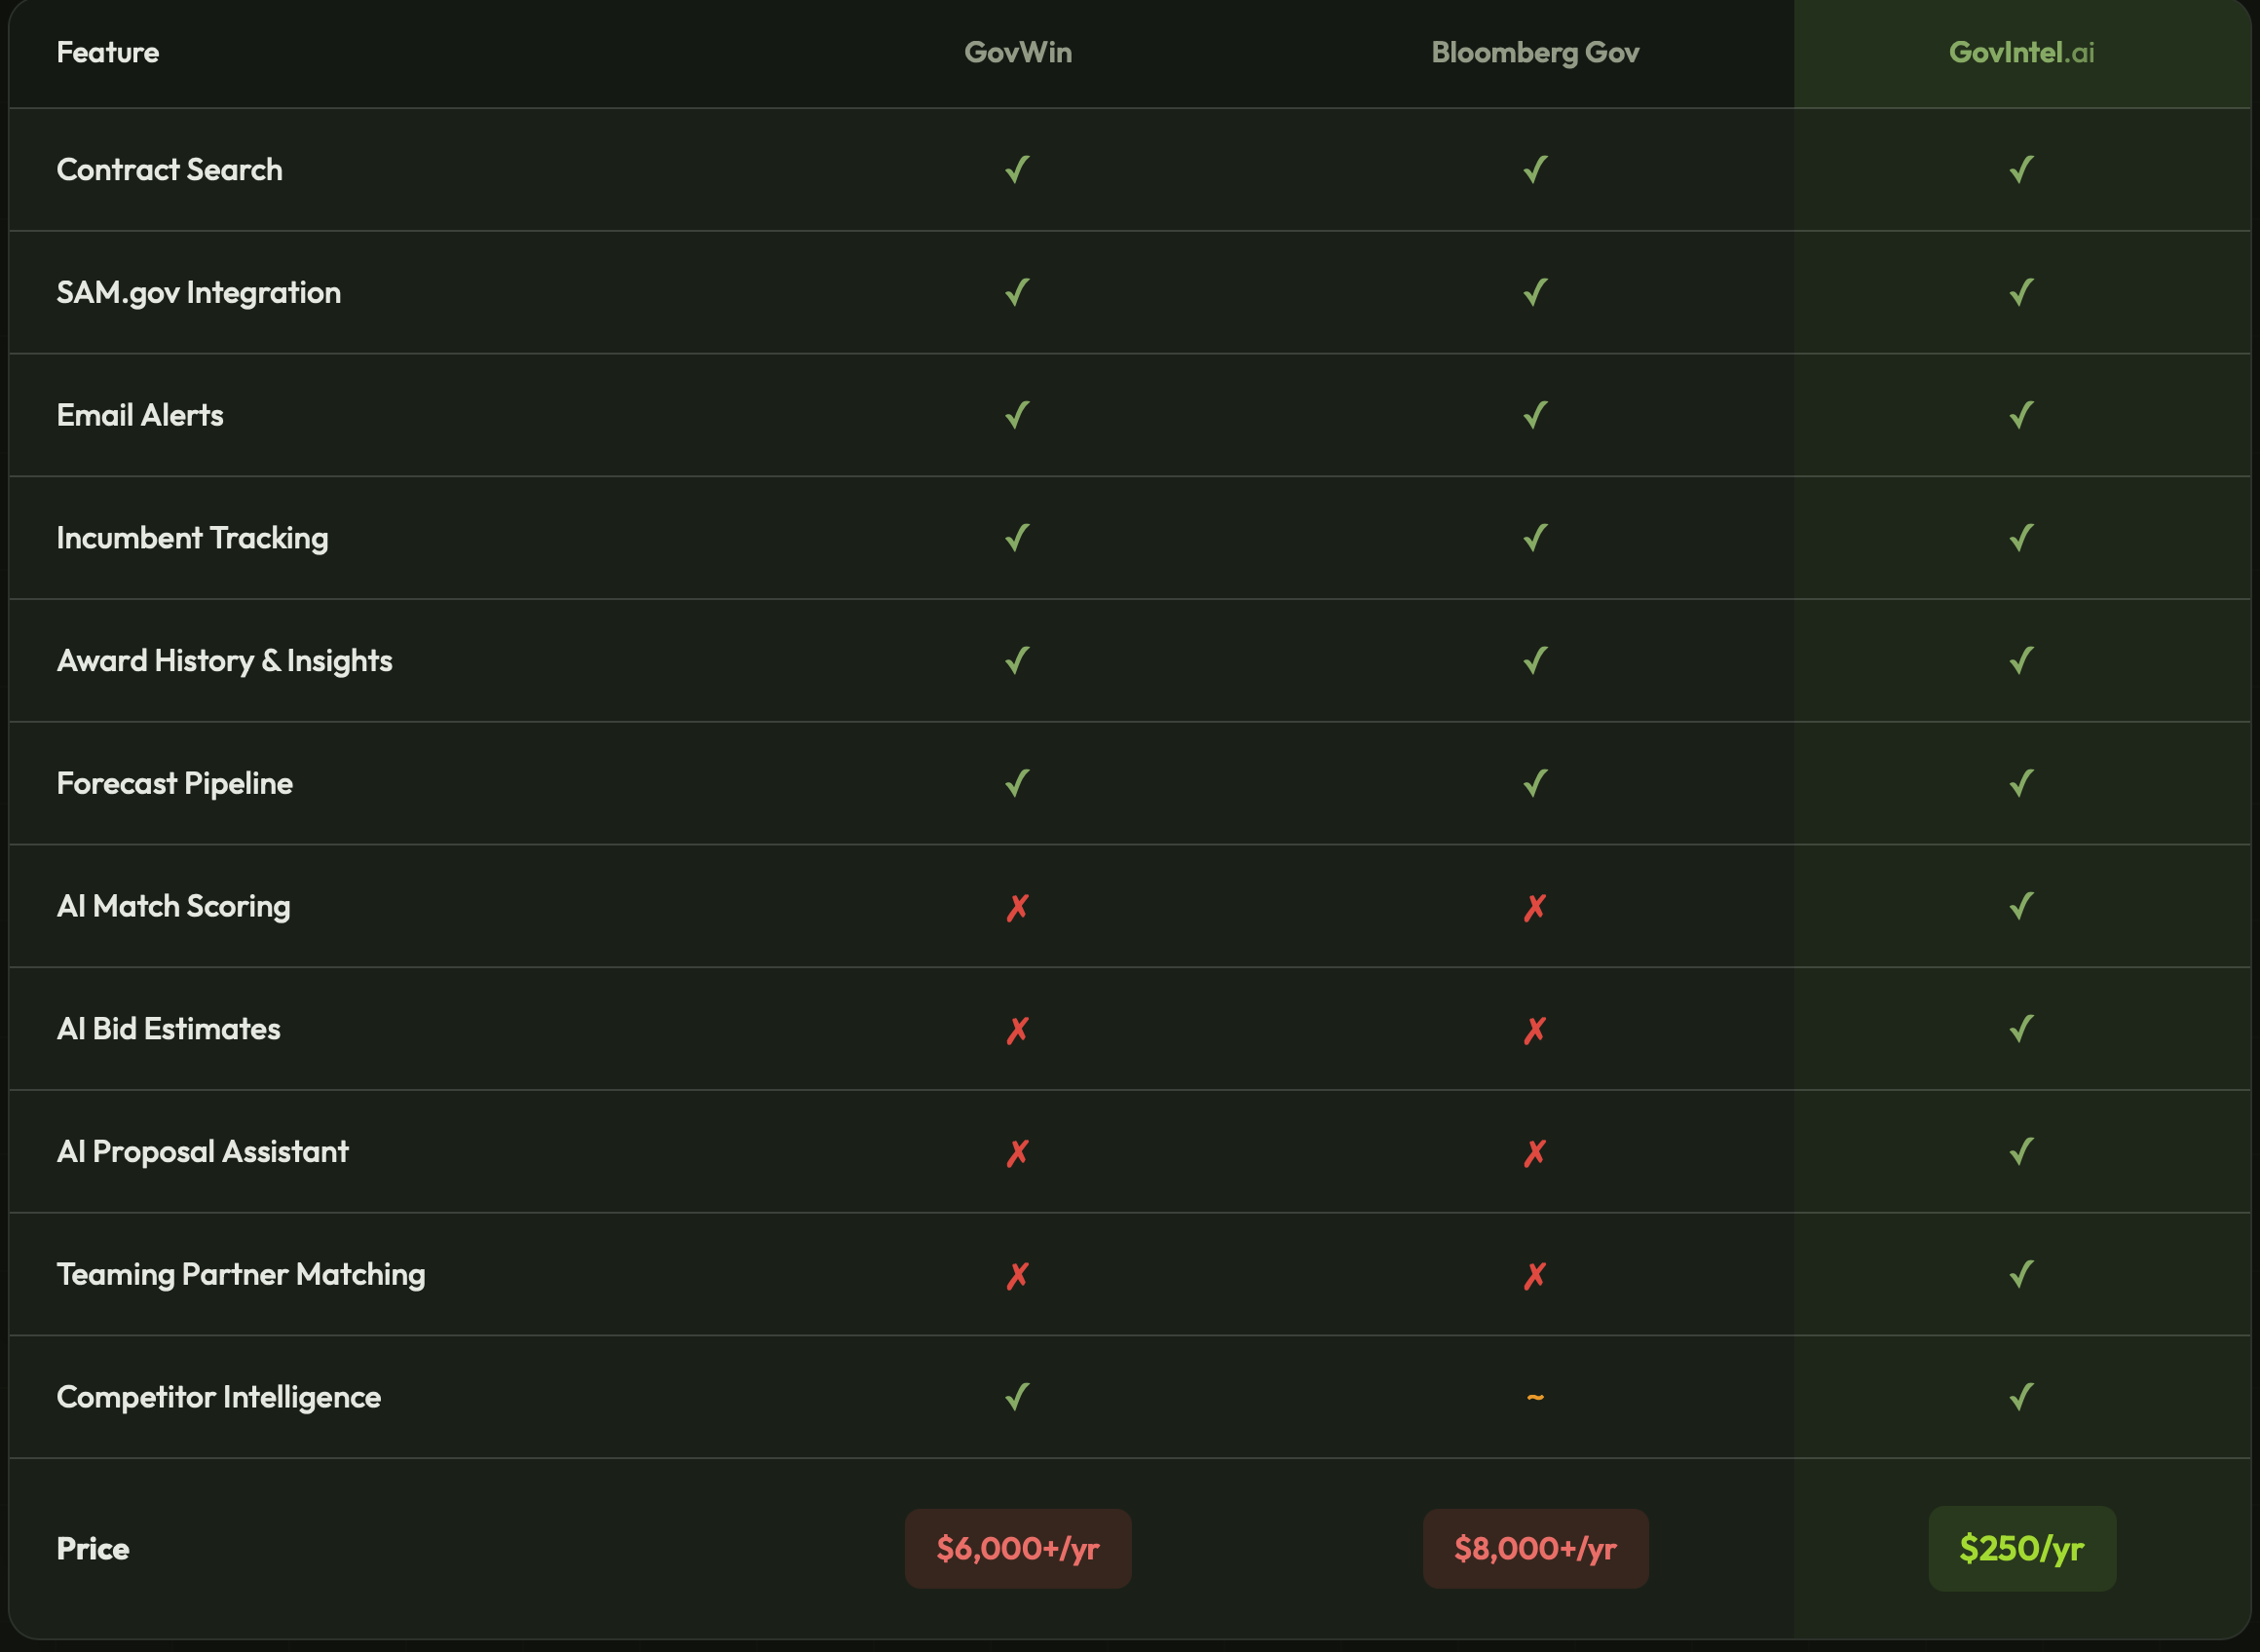Click GovIntel.ai's checkmark for AI Proposal Assistant

(2020, 1151)
